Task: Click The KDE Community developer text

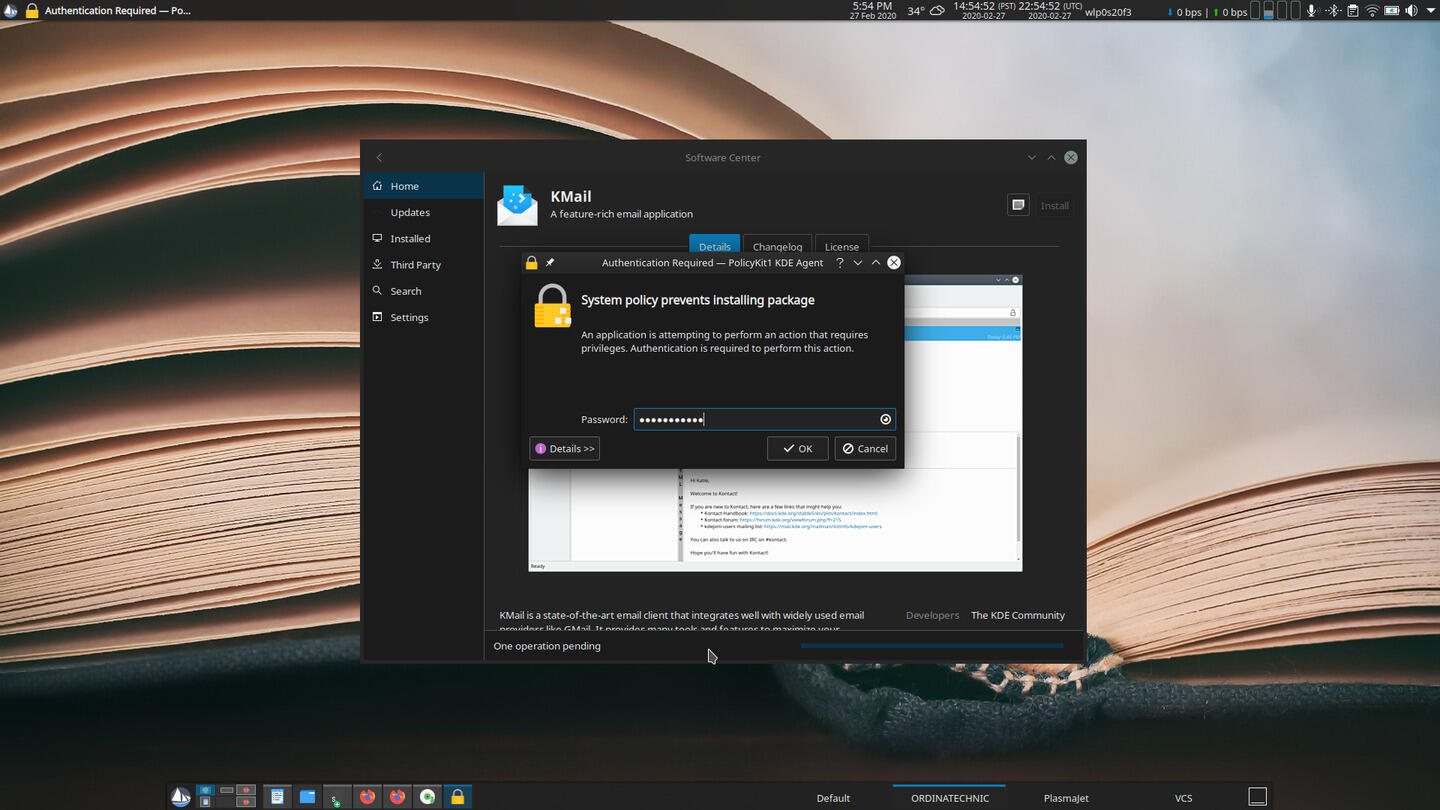Action: (1017, 615)
